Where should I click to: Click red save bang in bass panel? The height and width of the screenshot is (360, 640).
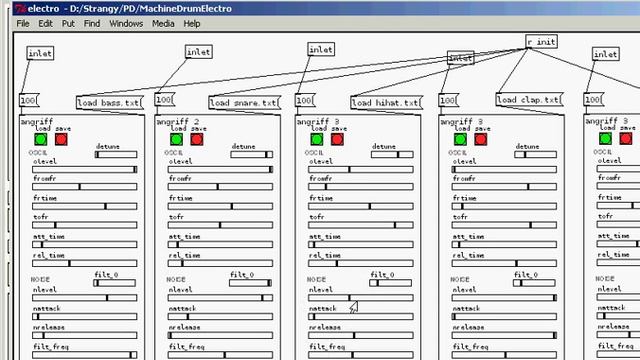point(61,139)
